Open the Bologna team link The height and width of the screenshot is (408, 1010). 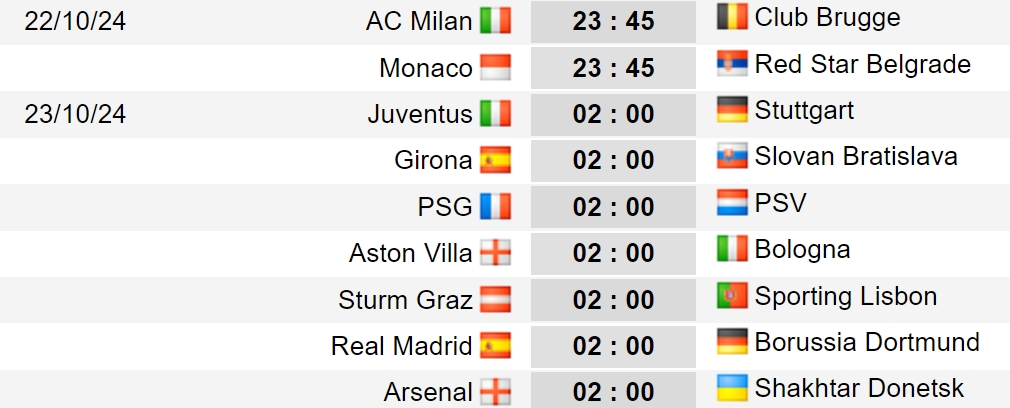click(x=802, y=249)
